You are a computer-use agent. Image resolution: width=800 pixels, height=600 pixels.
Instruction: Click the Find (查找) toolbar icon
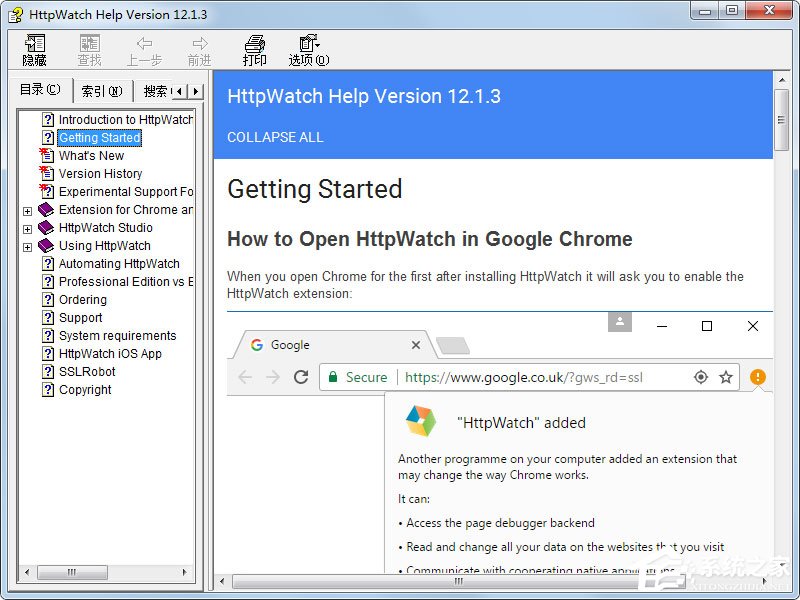tap(89, 43)
